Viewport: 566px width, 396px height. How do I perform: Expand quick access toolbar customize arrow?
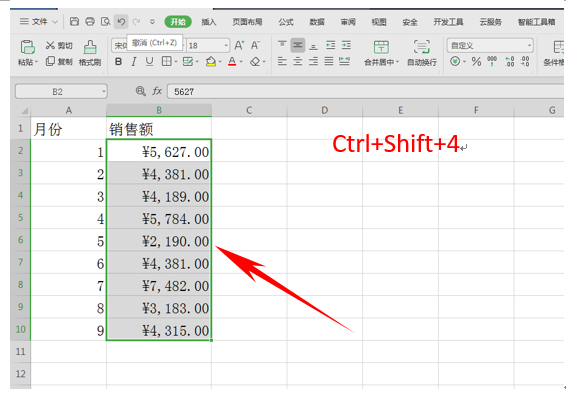click(152, 22)
